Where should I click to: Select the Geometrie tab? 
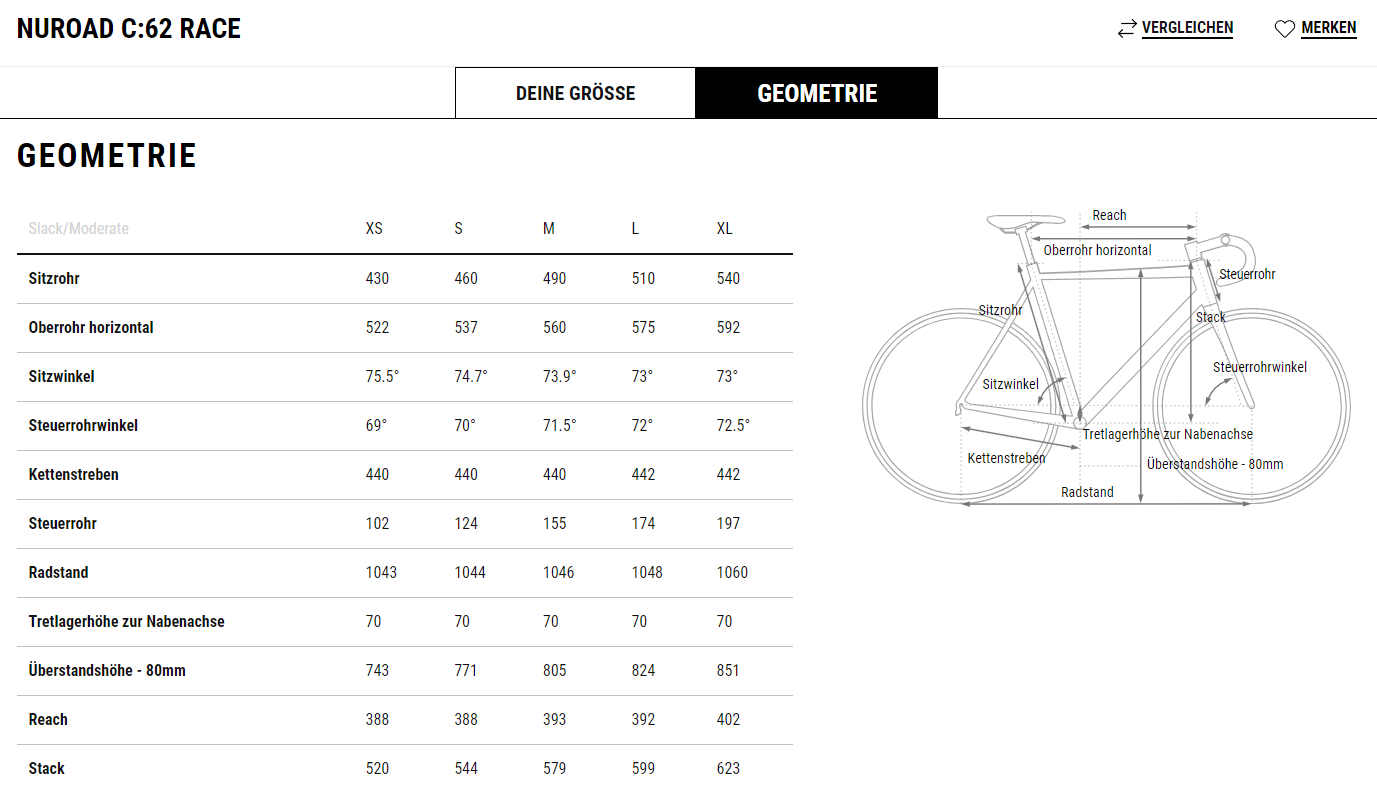click(x=817, y=93)
